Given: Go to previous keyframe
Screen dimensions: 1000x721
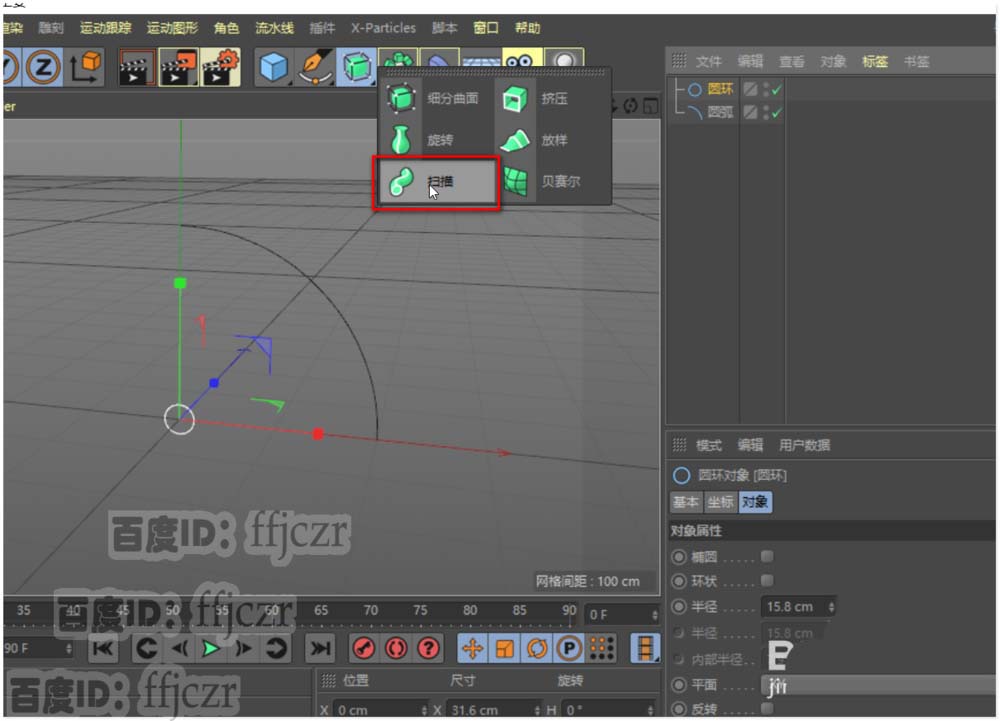Looking at the screenshot, I should tap(147, 649).
